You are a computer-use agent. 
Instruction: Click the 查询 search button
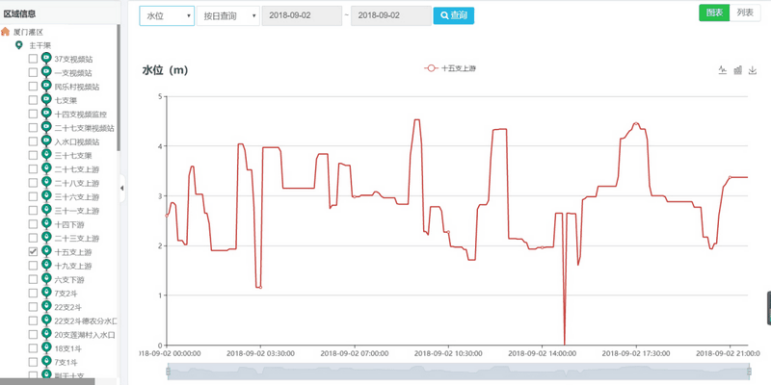pyautogui.click(x=453, y=16)
